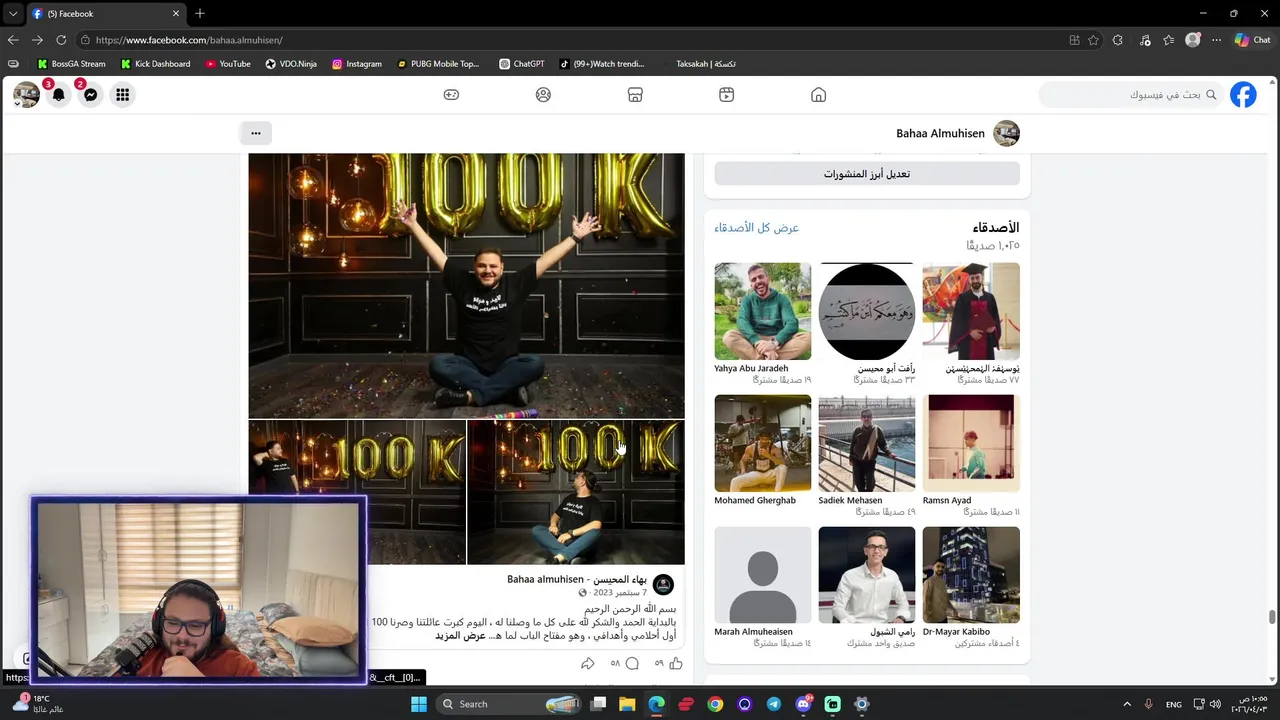Open account menu via profile avatar arrow
Viewport: 1280px width, 720px height.
point(26,95)
